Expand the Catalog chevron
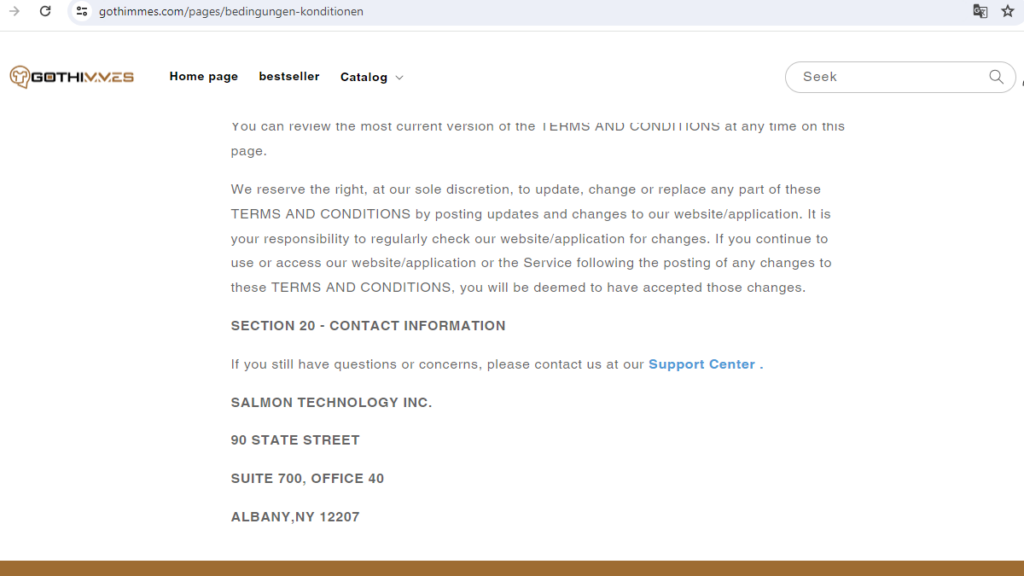Screen dimensions: 1024x576 [x=399, y=77]
